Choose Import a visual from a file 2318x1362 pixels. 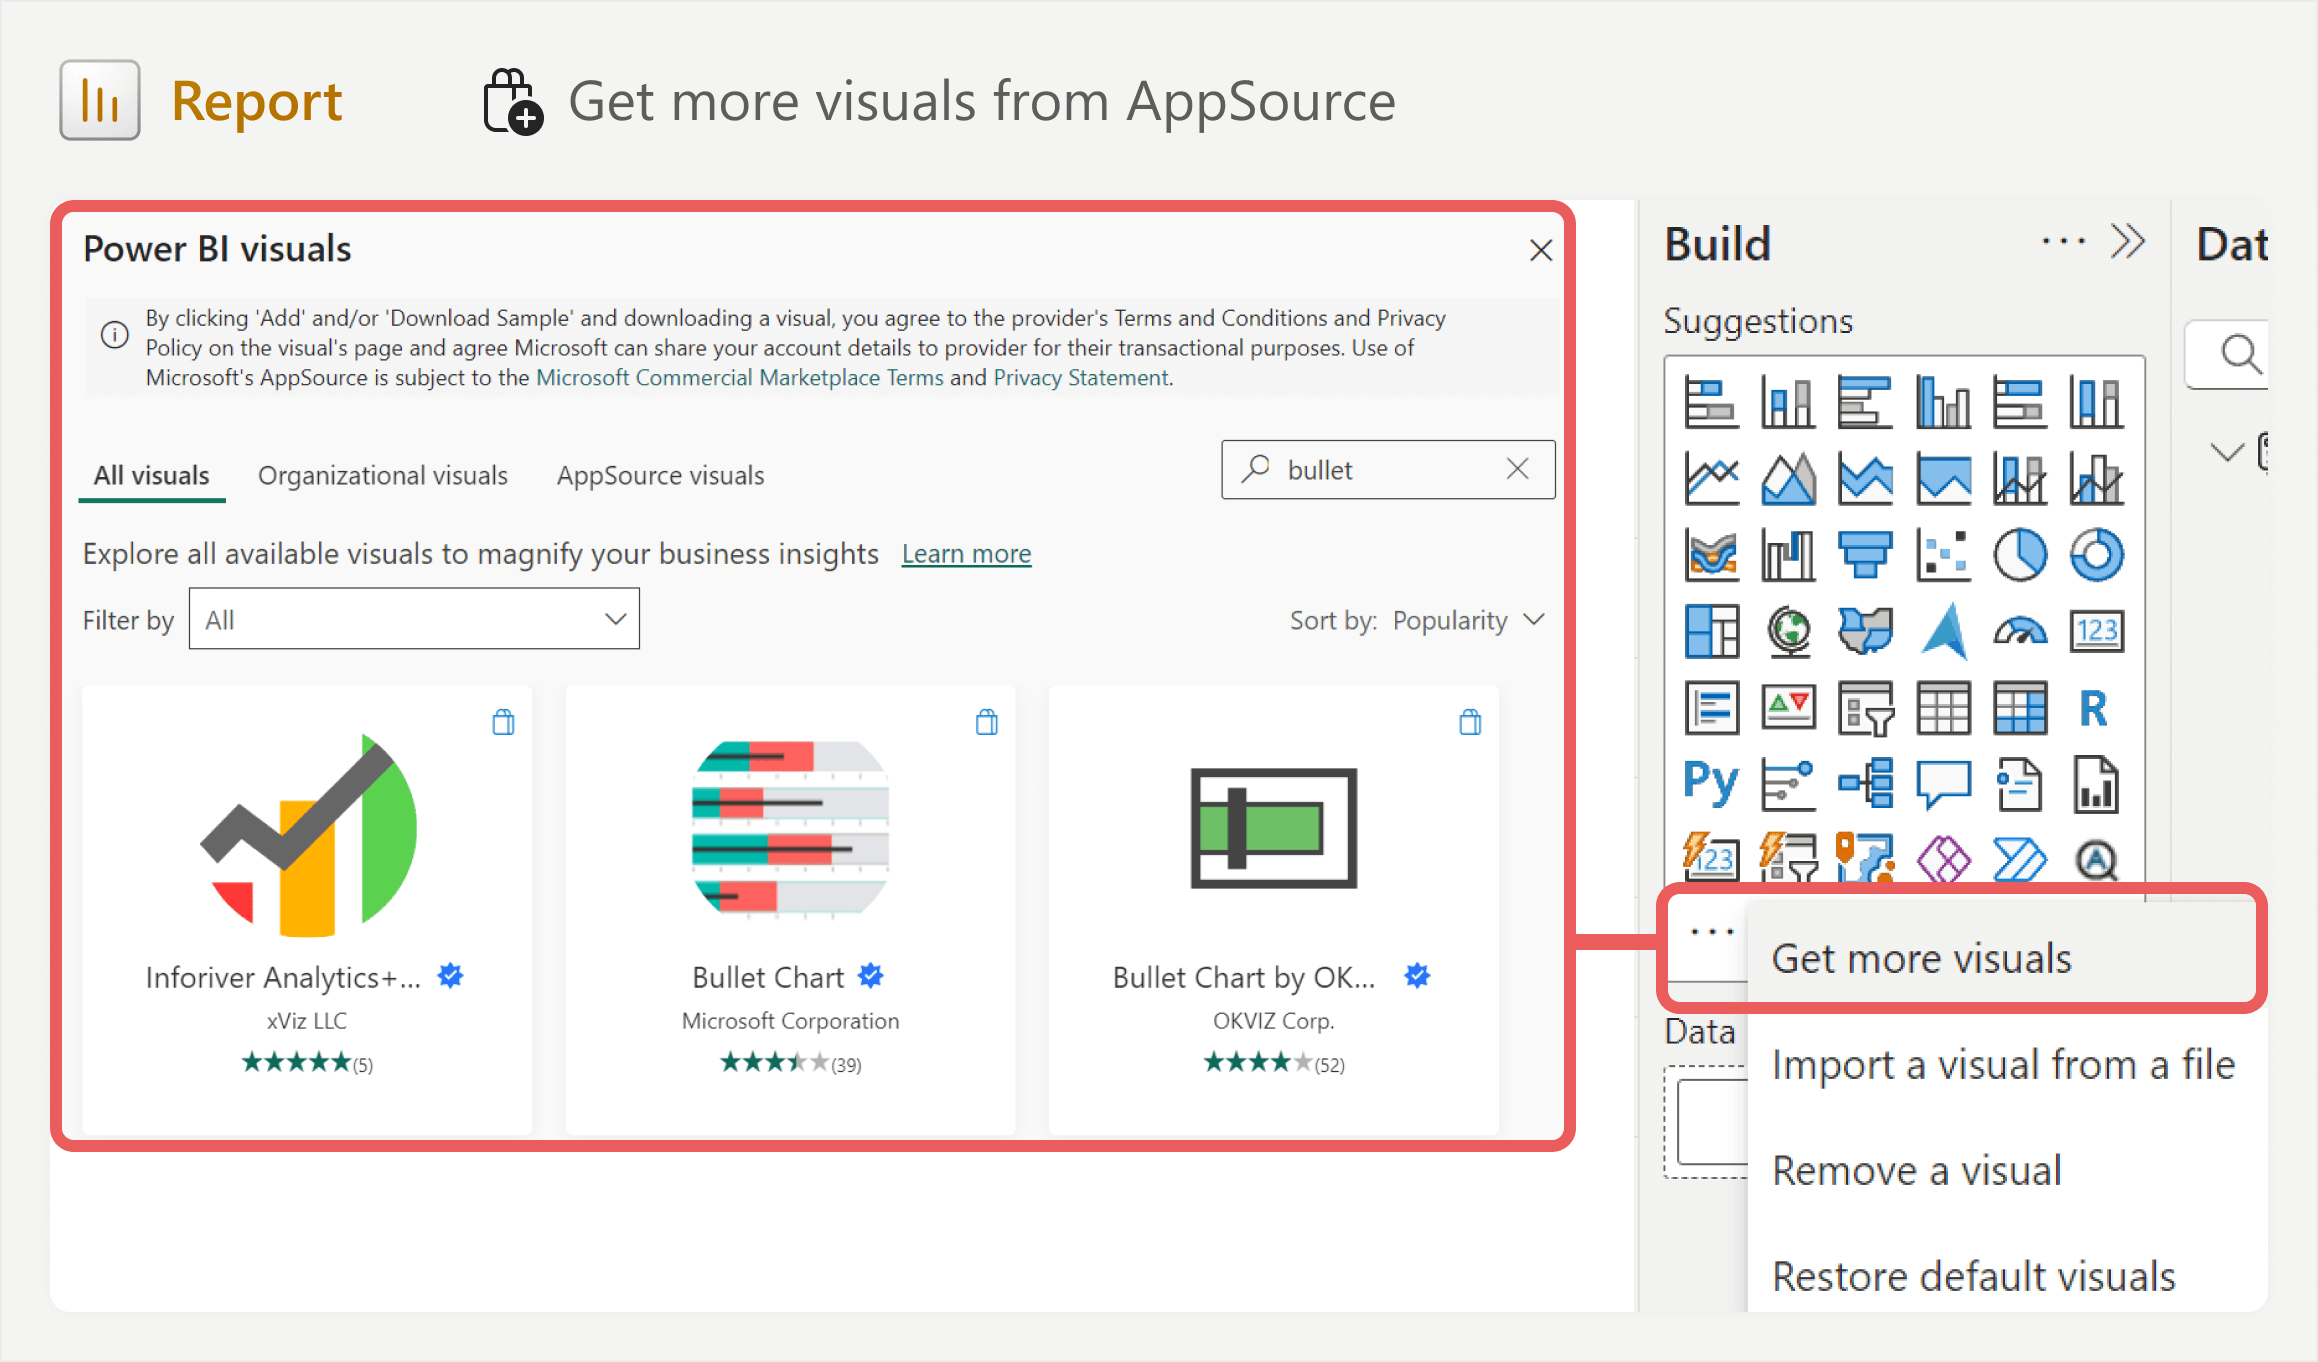pyautogui.click(x=2003, y=1064)
